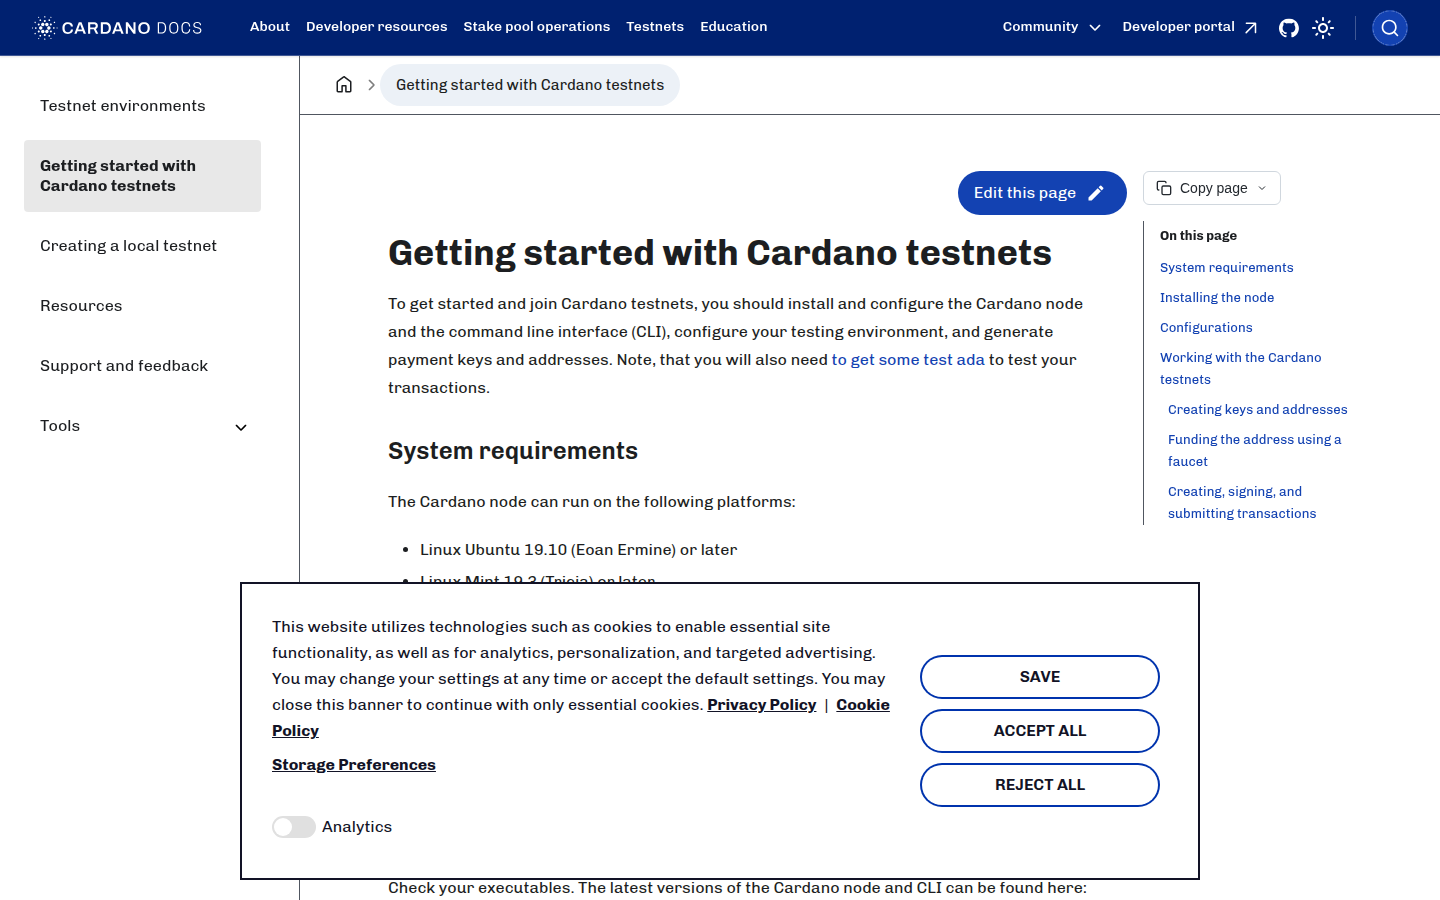Open Stake pool operations in the navbar
Screen dimensions: 1440x900
[x=537, y=27]
